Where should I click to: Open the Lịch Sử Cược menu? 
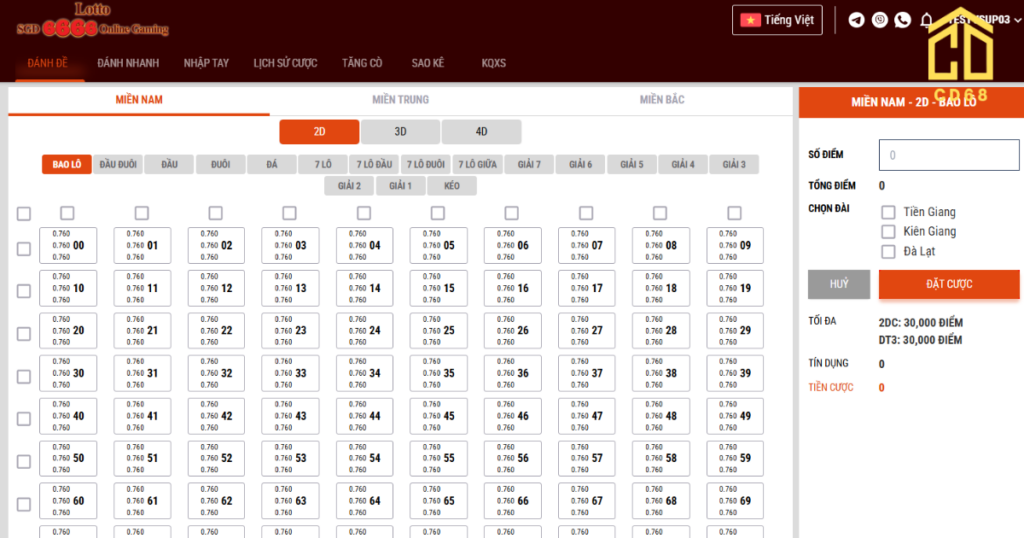tap(285, 63)
